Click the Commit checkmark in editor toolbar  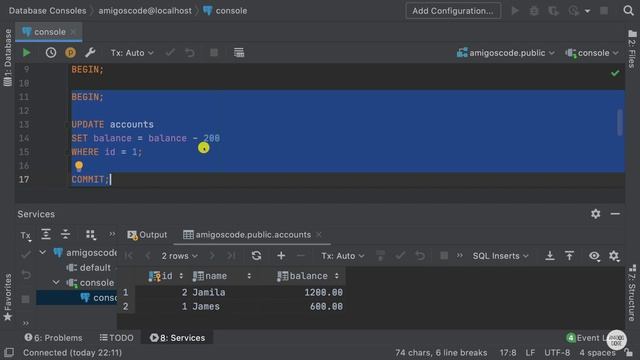tap(170, 53)
